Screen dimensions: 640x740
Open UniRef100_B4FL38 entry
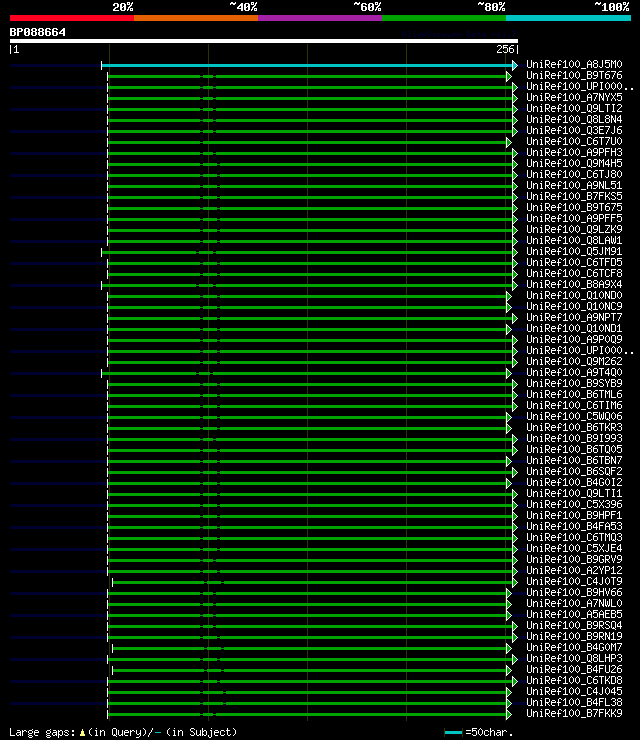[574, 703]
